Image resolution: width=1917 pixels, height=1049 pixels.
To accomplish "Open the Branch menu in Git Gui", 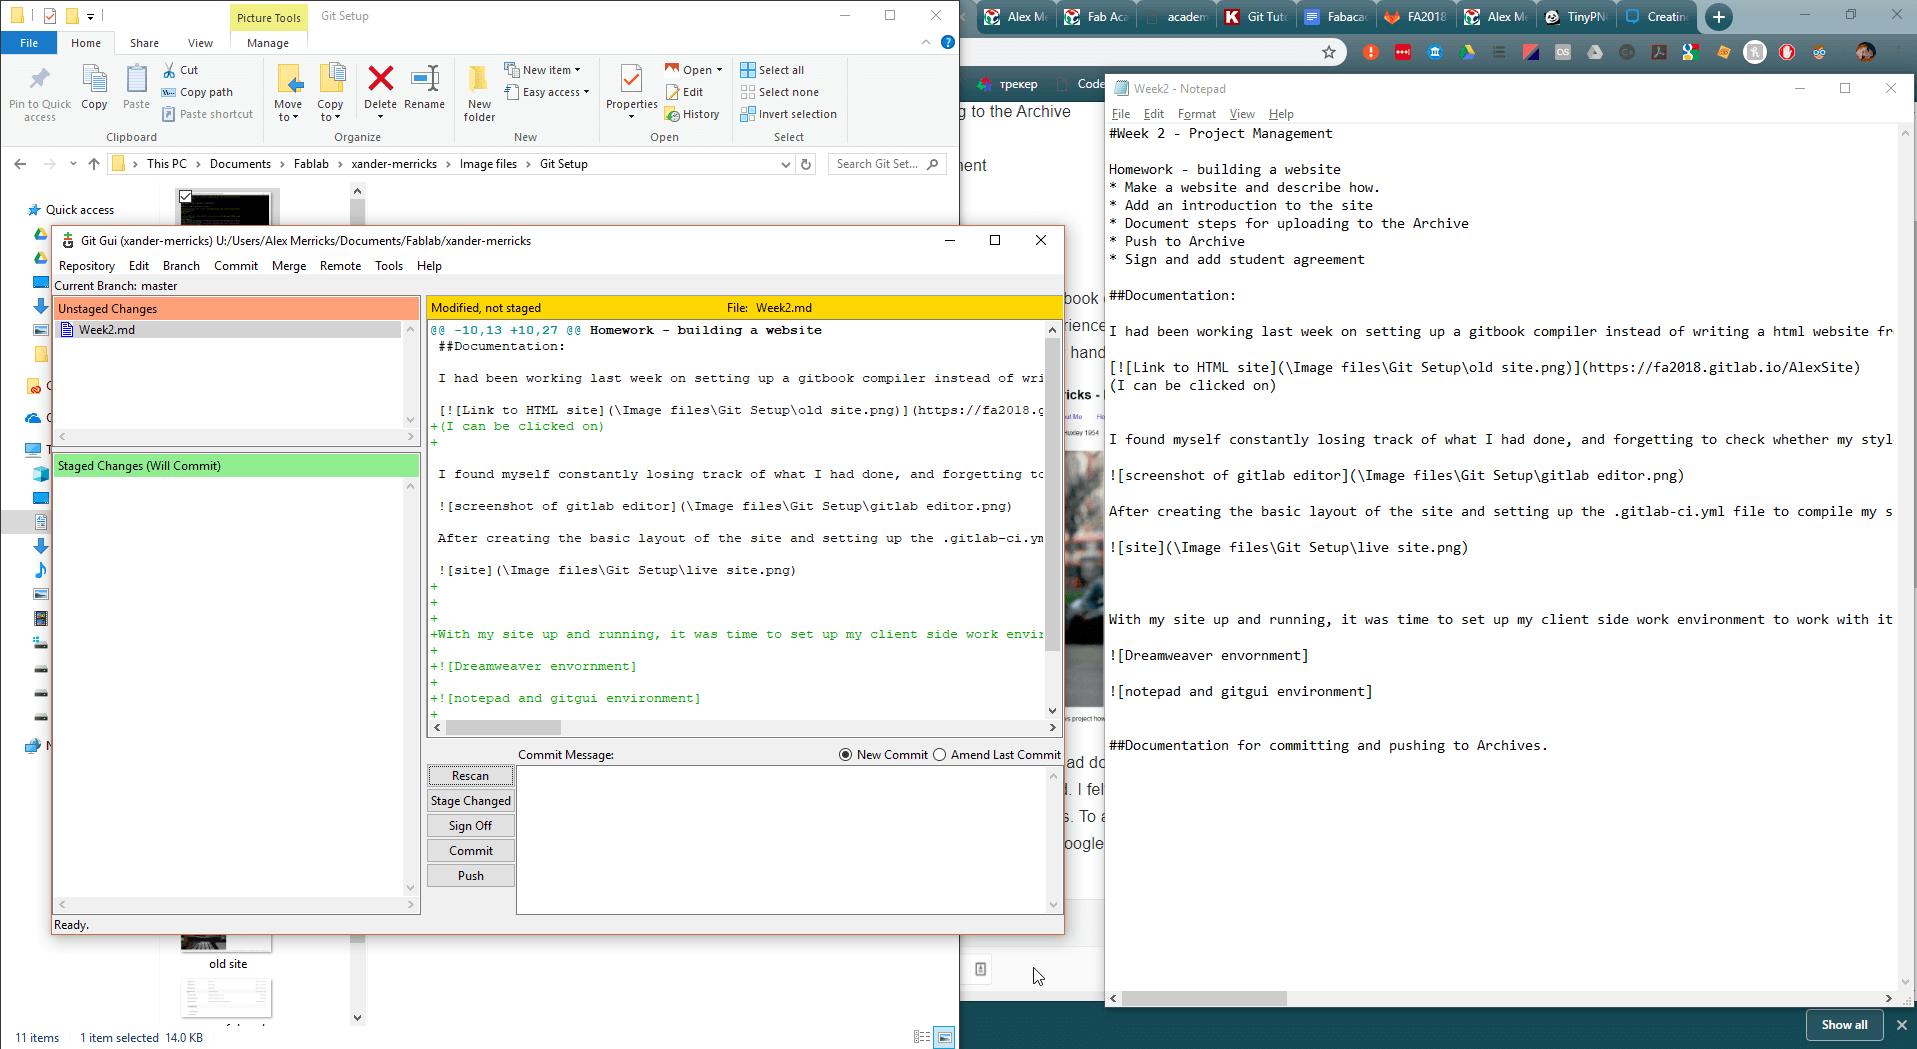I will 181,265.
